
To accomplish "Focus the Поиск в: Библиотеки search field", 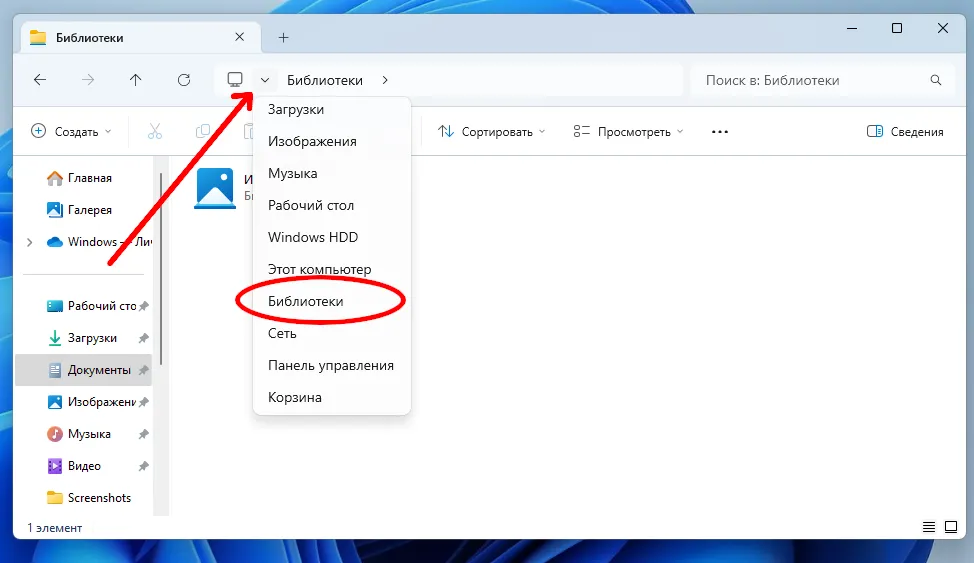I will [x=822, y=80].
